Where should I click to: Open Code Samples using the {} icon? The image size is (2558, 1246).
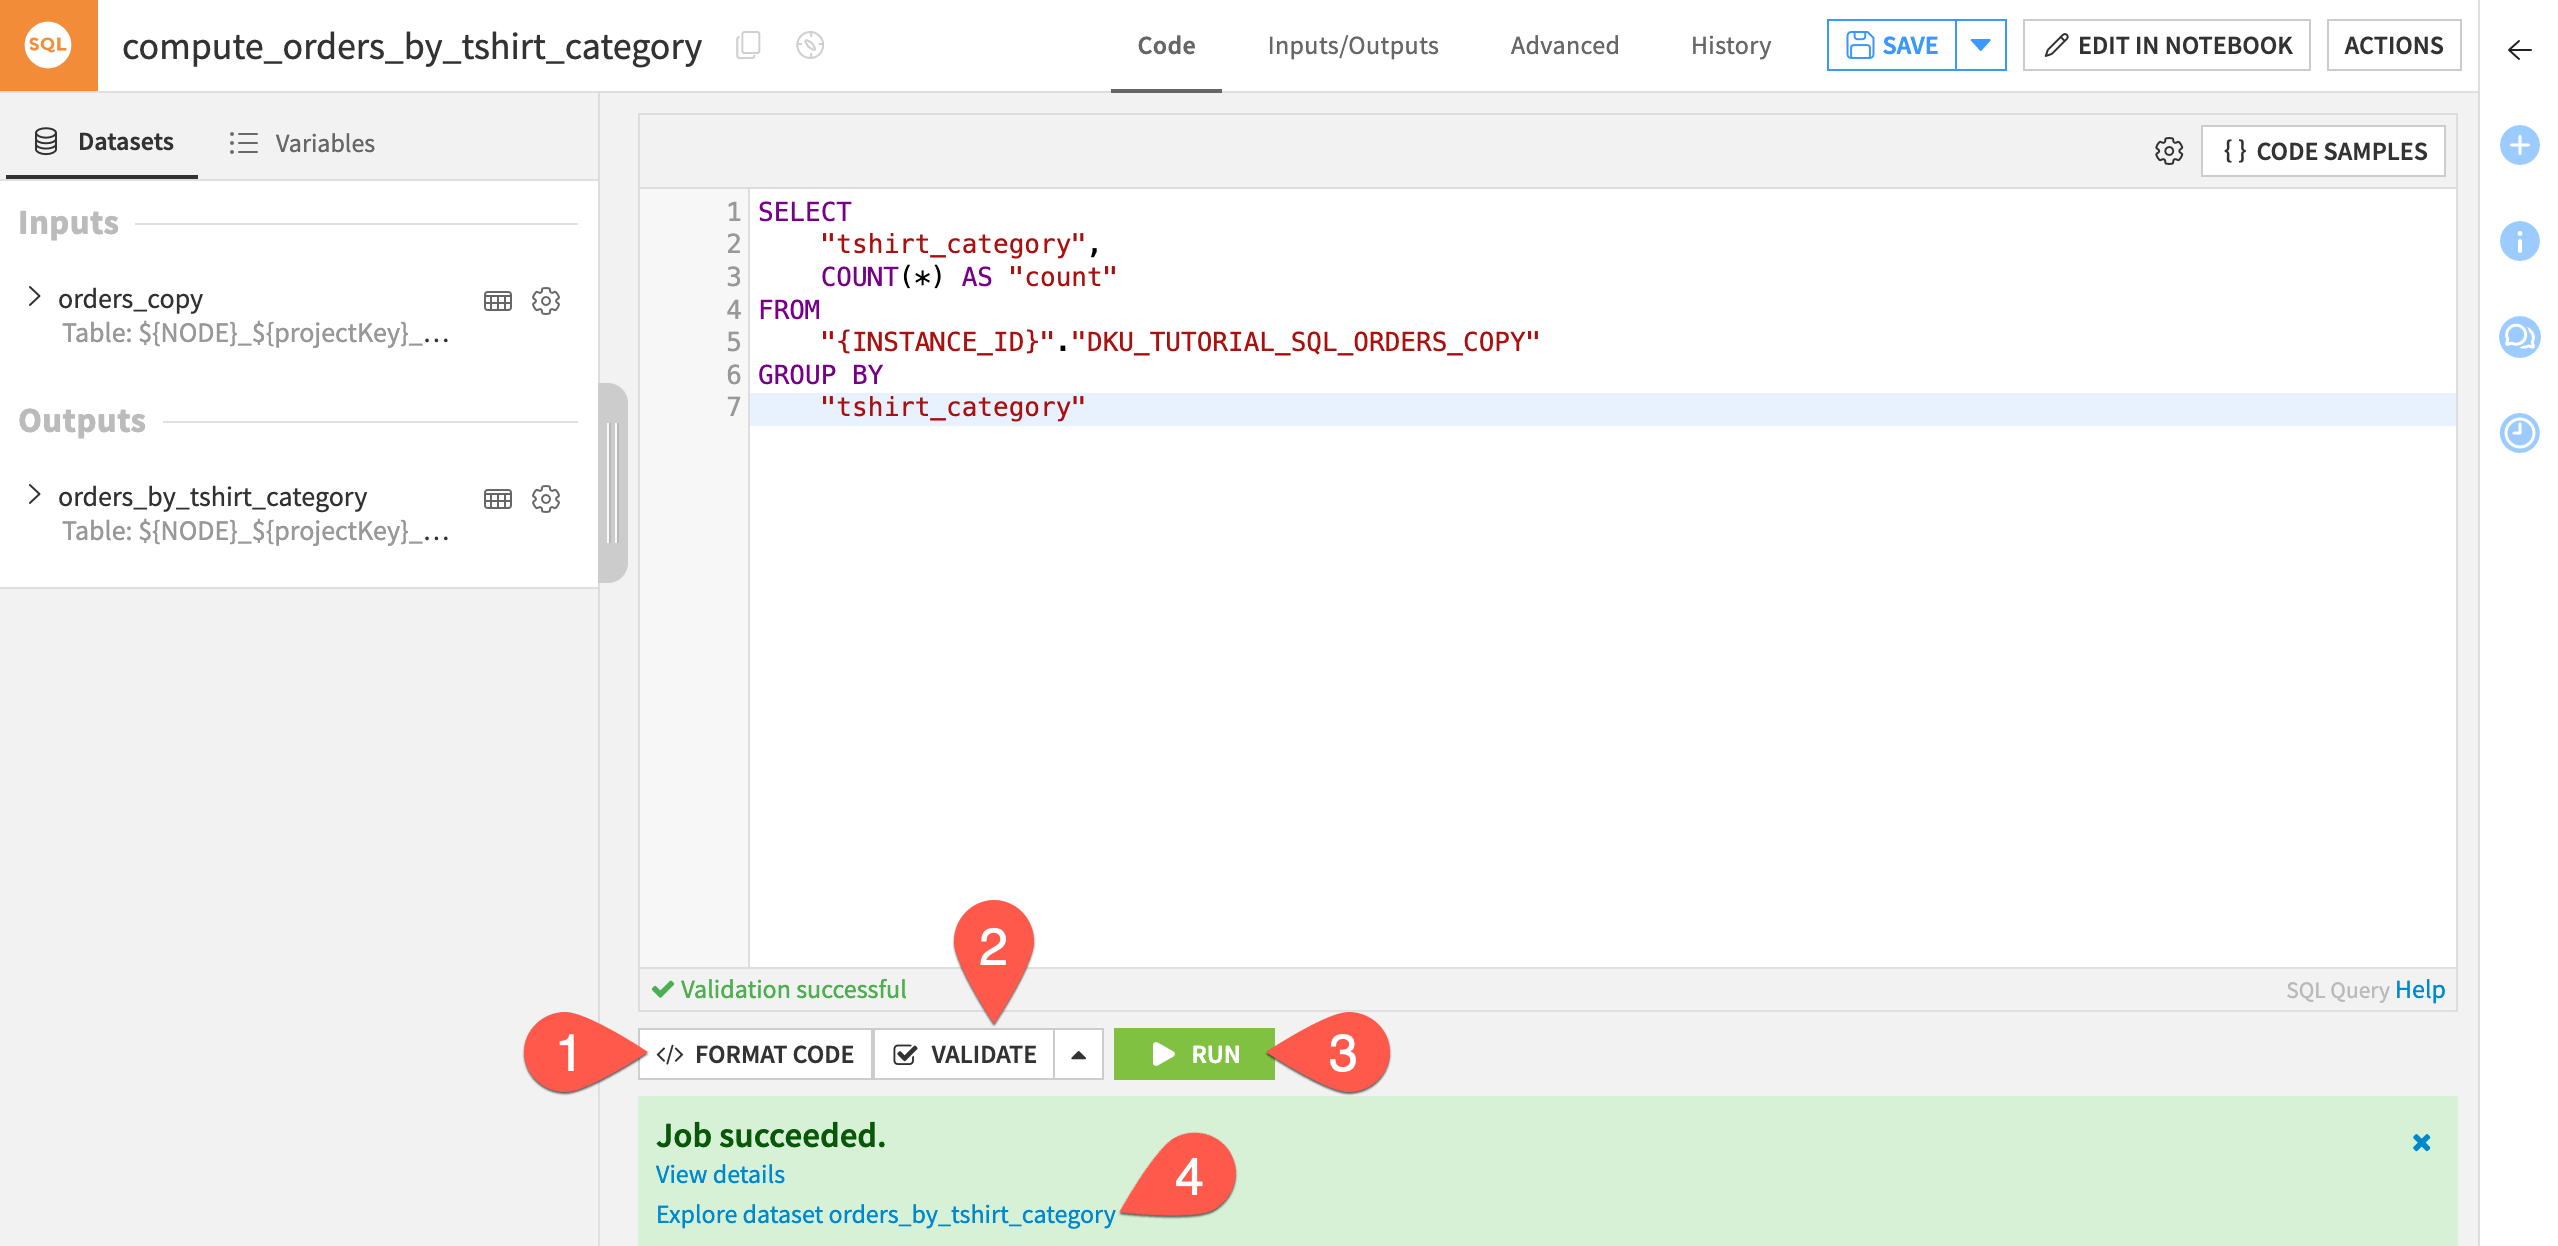point(2322,151)
